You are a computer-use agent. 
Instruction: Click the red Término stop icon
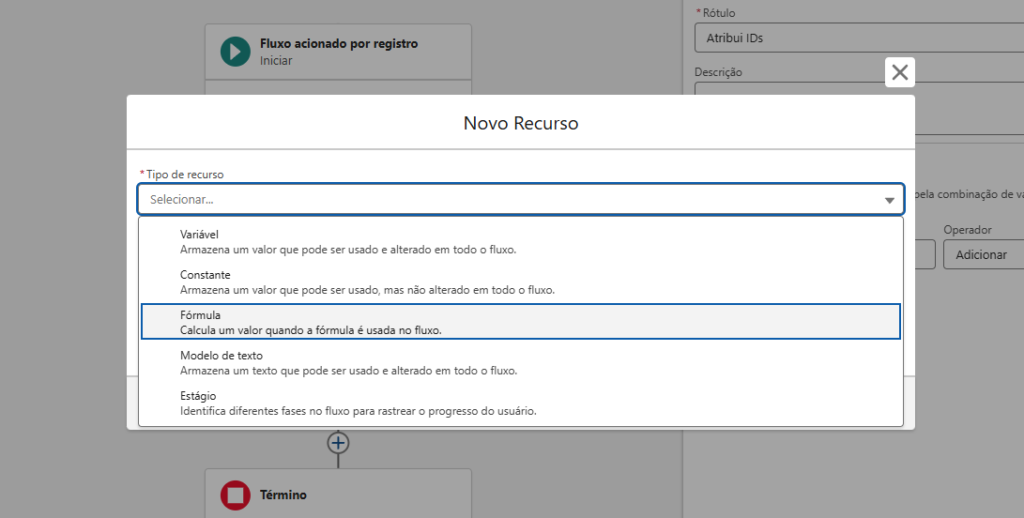coord(235,495)
